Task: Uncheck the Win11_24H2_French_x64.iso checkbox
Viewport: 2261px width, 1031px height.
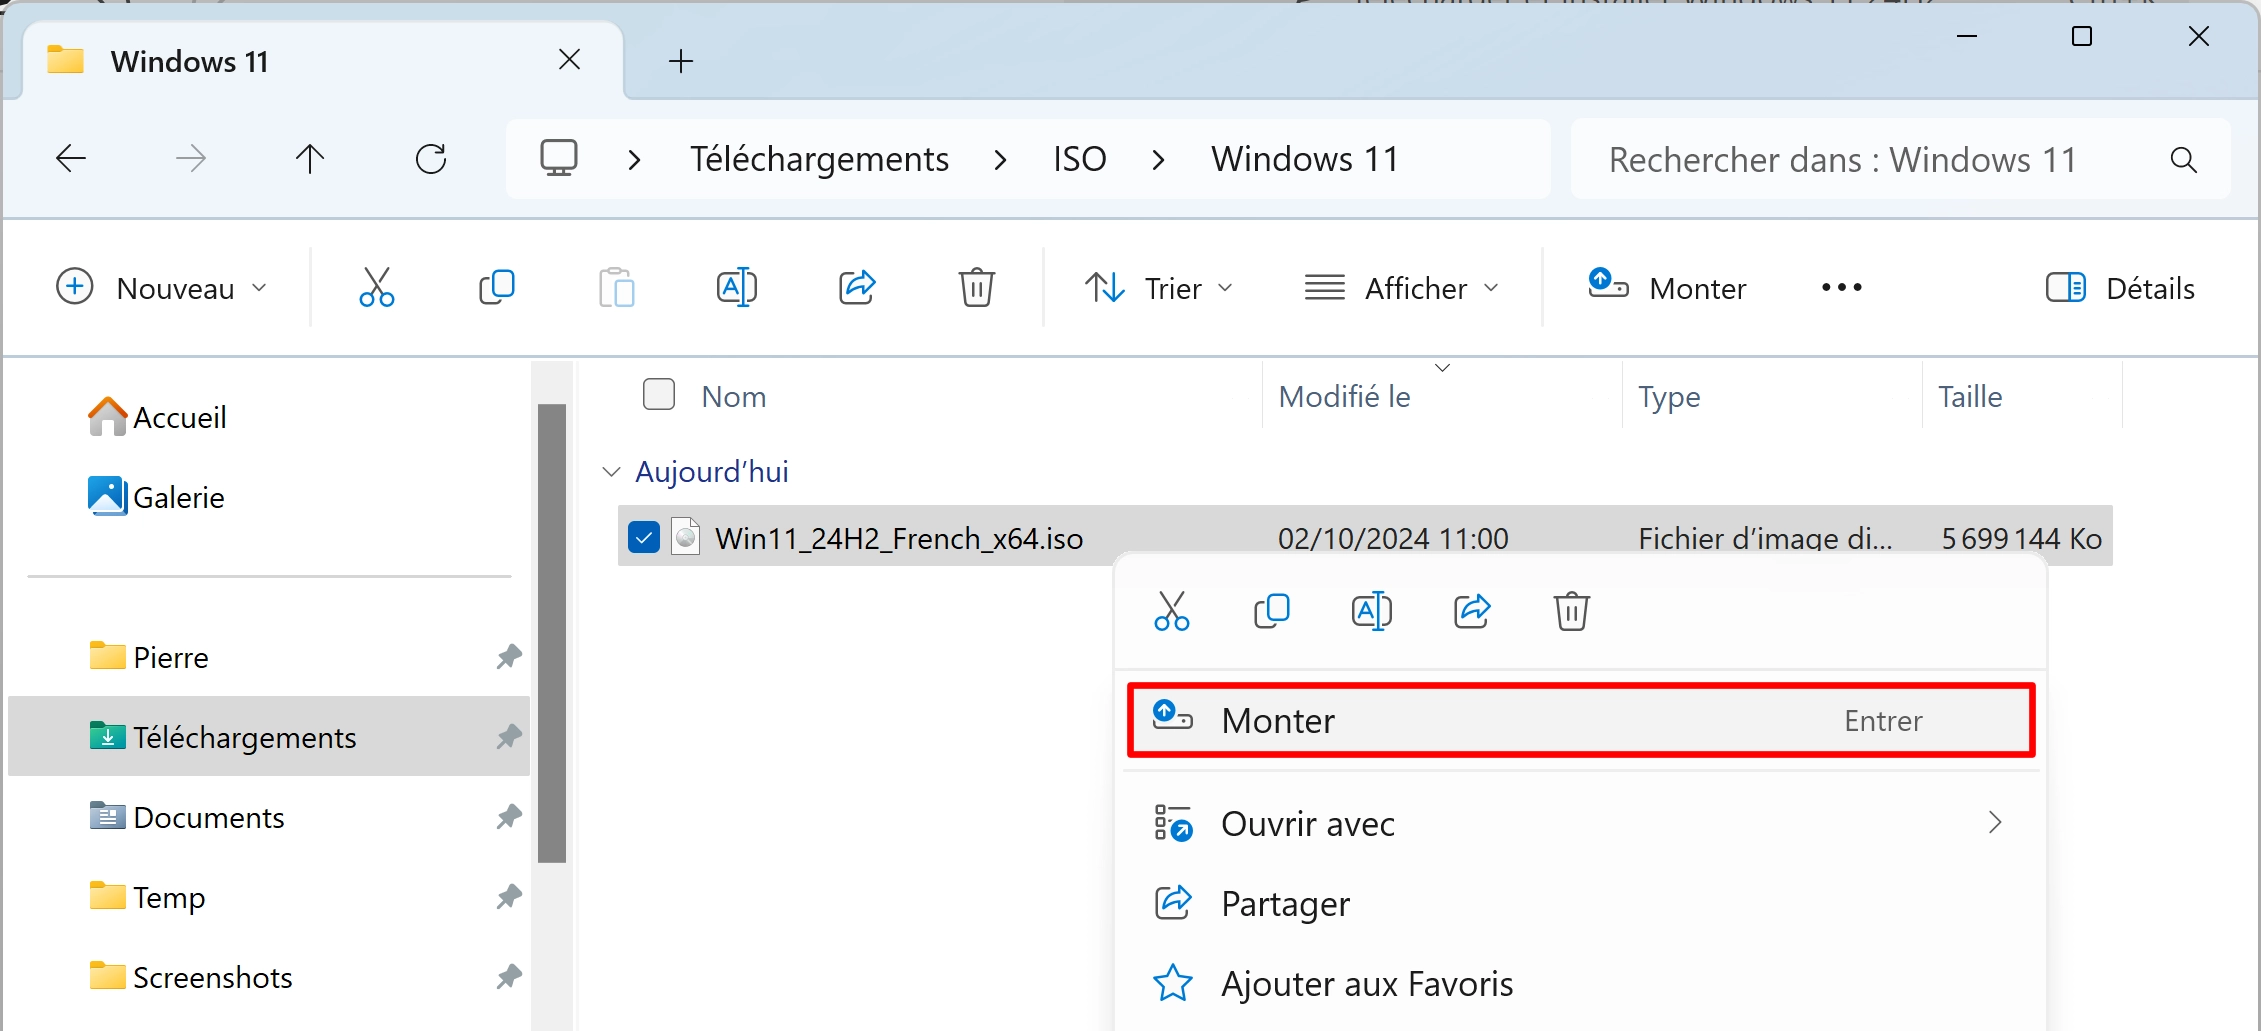Action: tap(644, 537)
